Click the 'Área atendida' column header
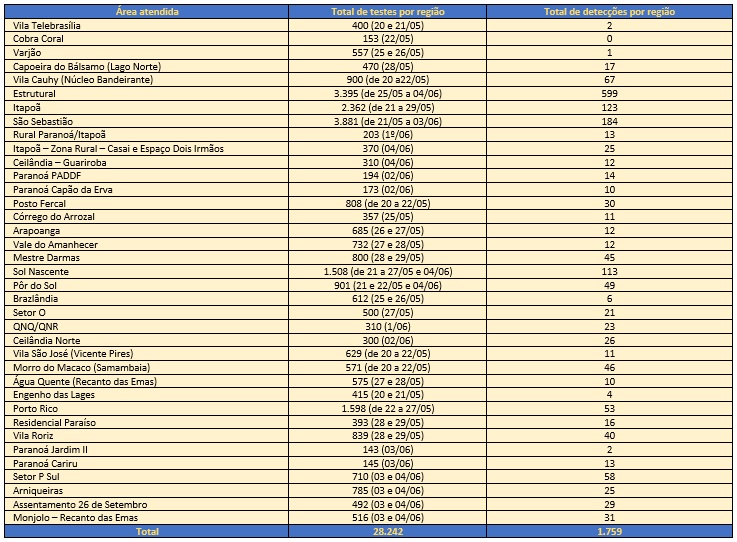The height and width of the screenshot is (542, 737). tap(147, 12)
